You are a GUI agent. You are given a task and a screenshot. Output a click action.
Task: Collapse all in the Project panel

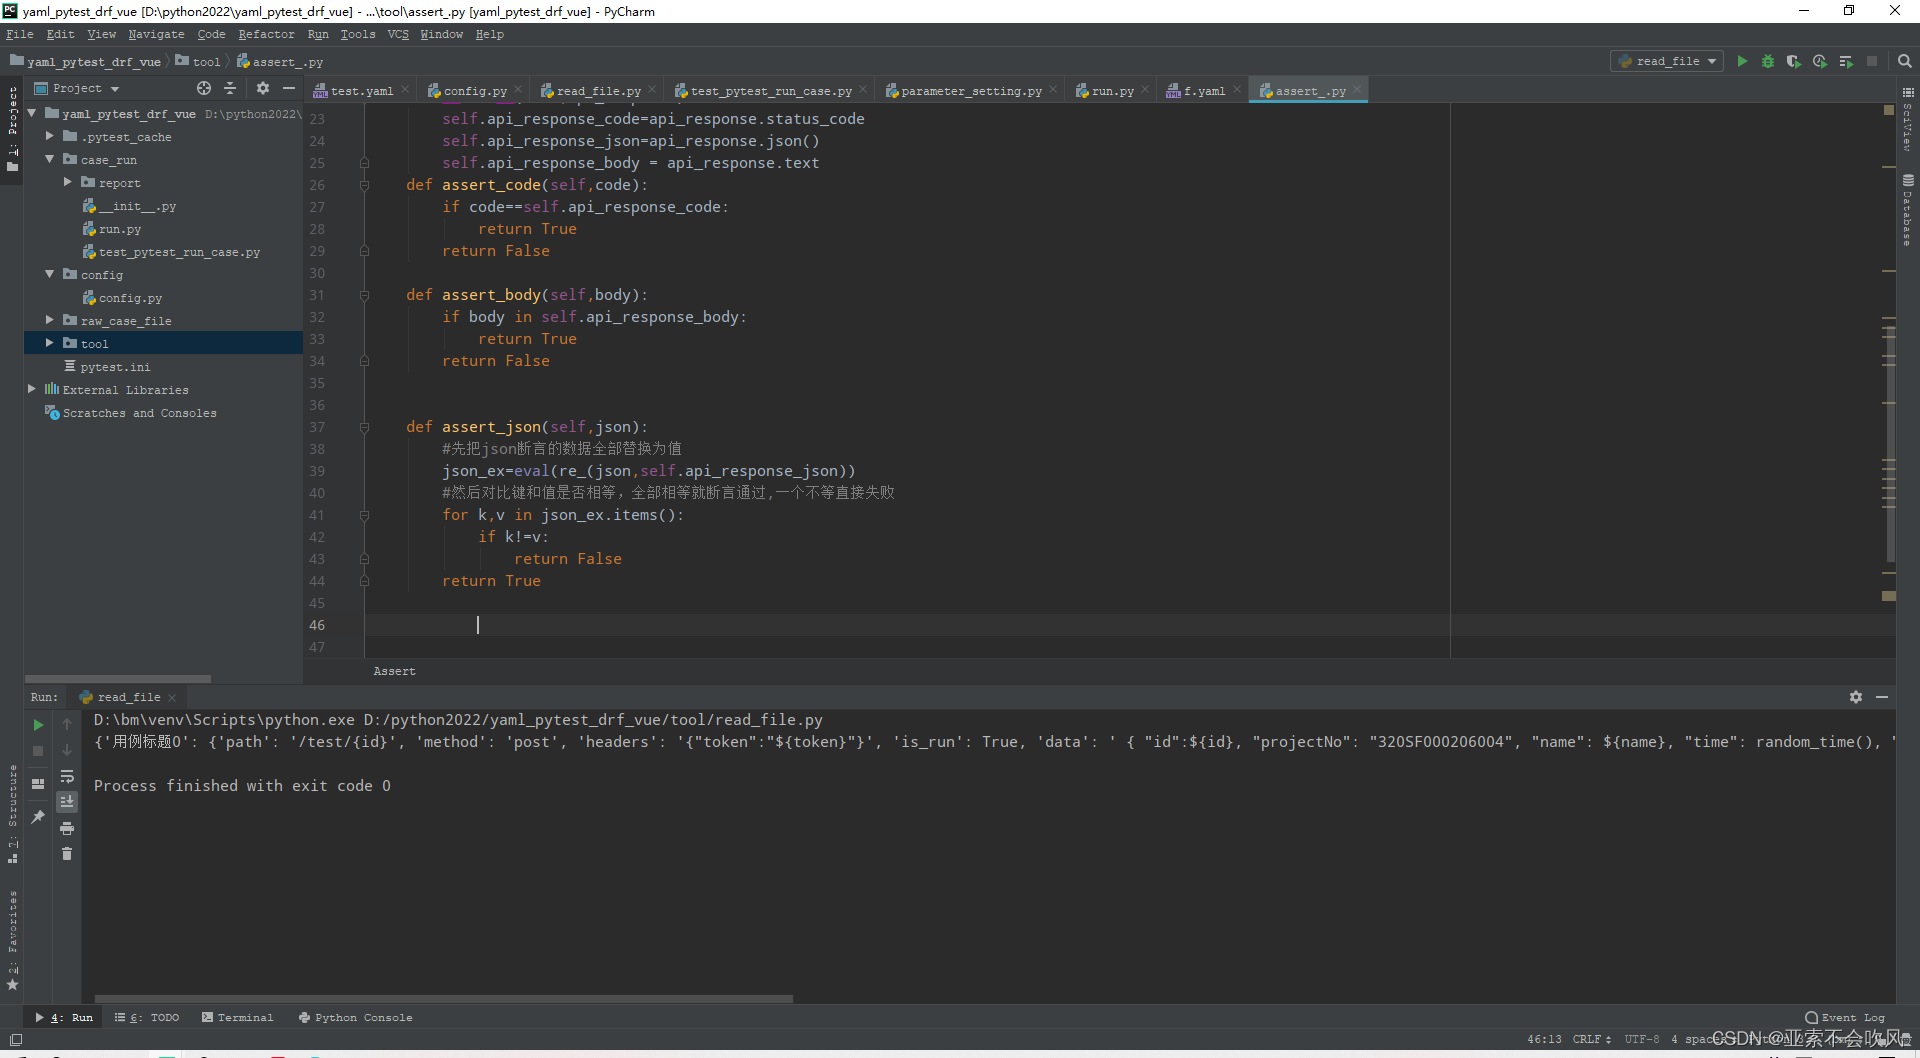click(x=230, y=88)
